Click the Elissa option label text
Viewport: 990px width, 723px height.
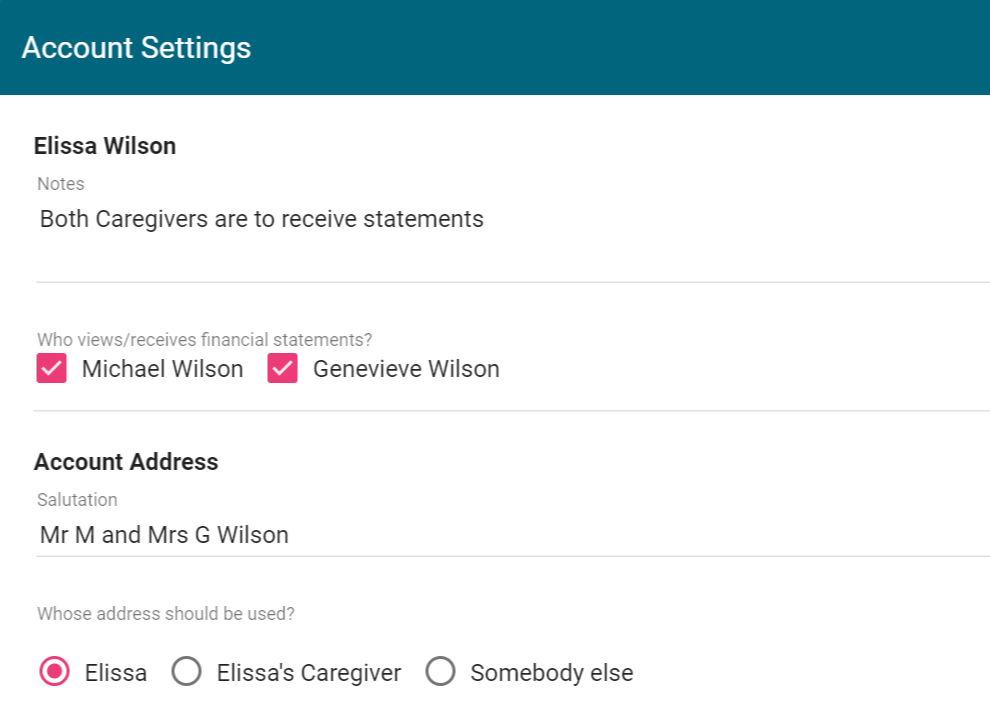point(116,673)
